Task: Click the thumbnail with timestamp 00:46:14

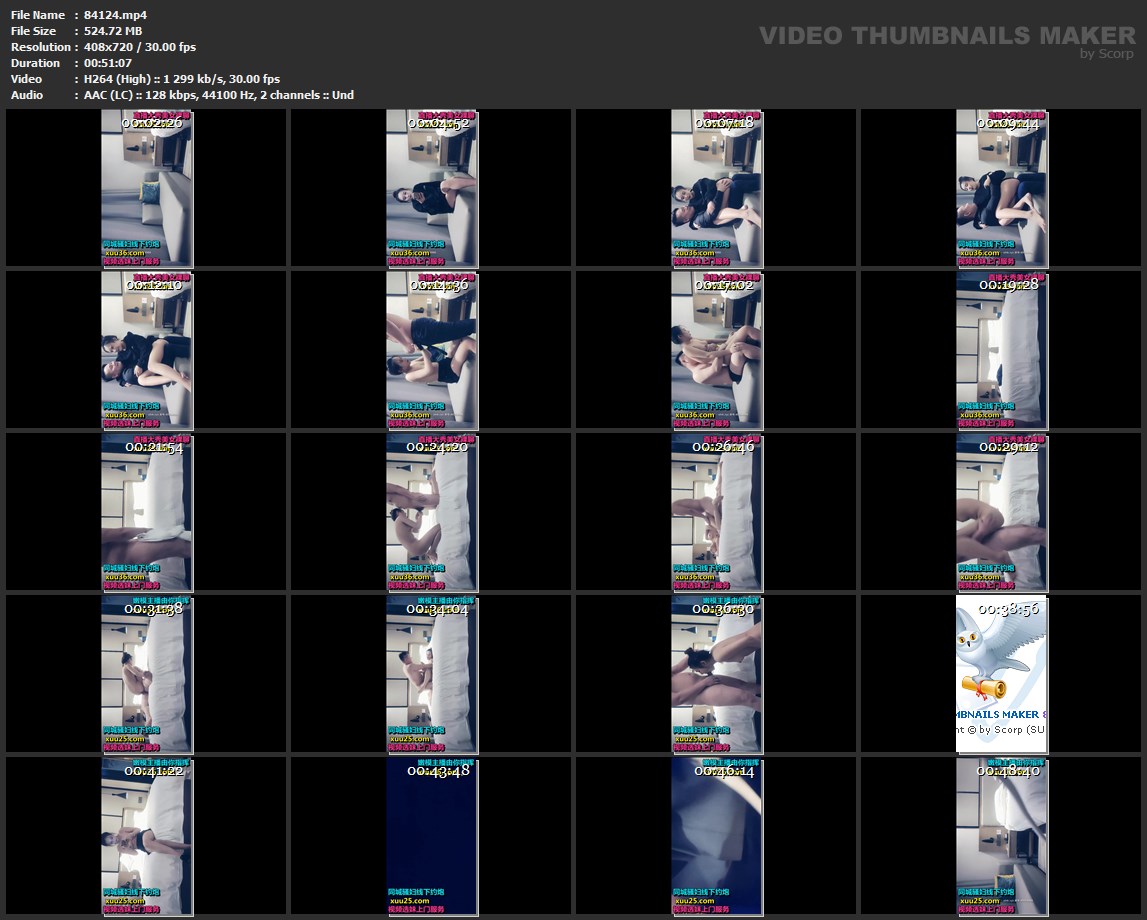Action: (716, 837)
